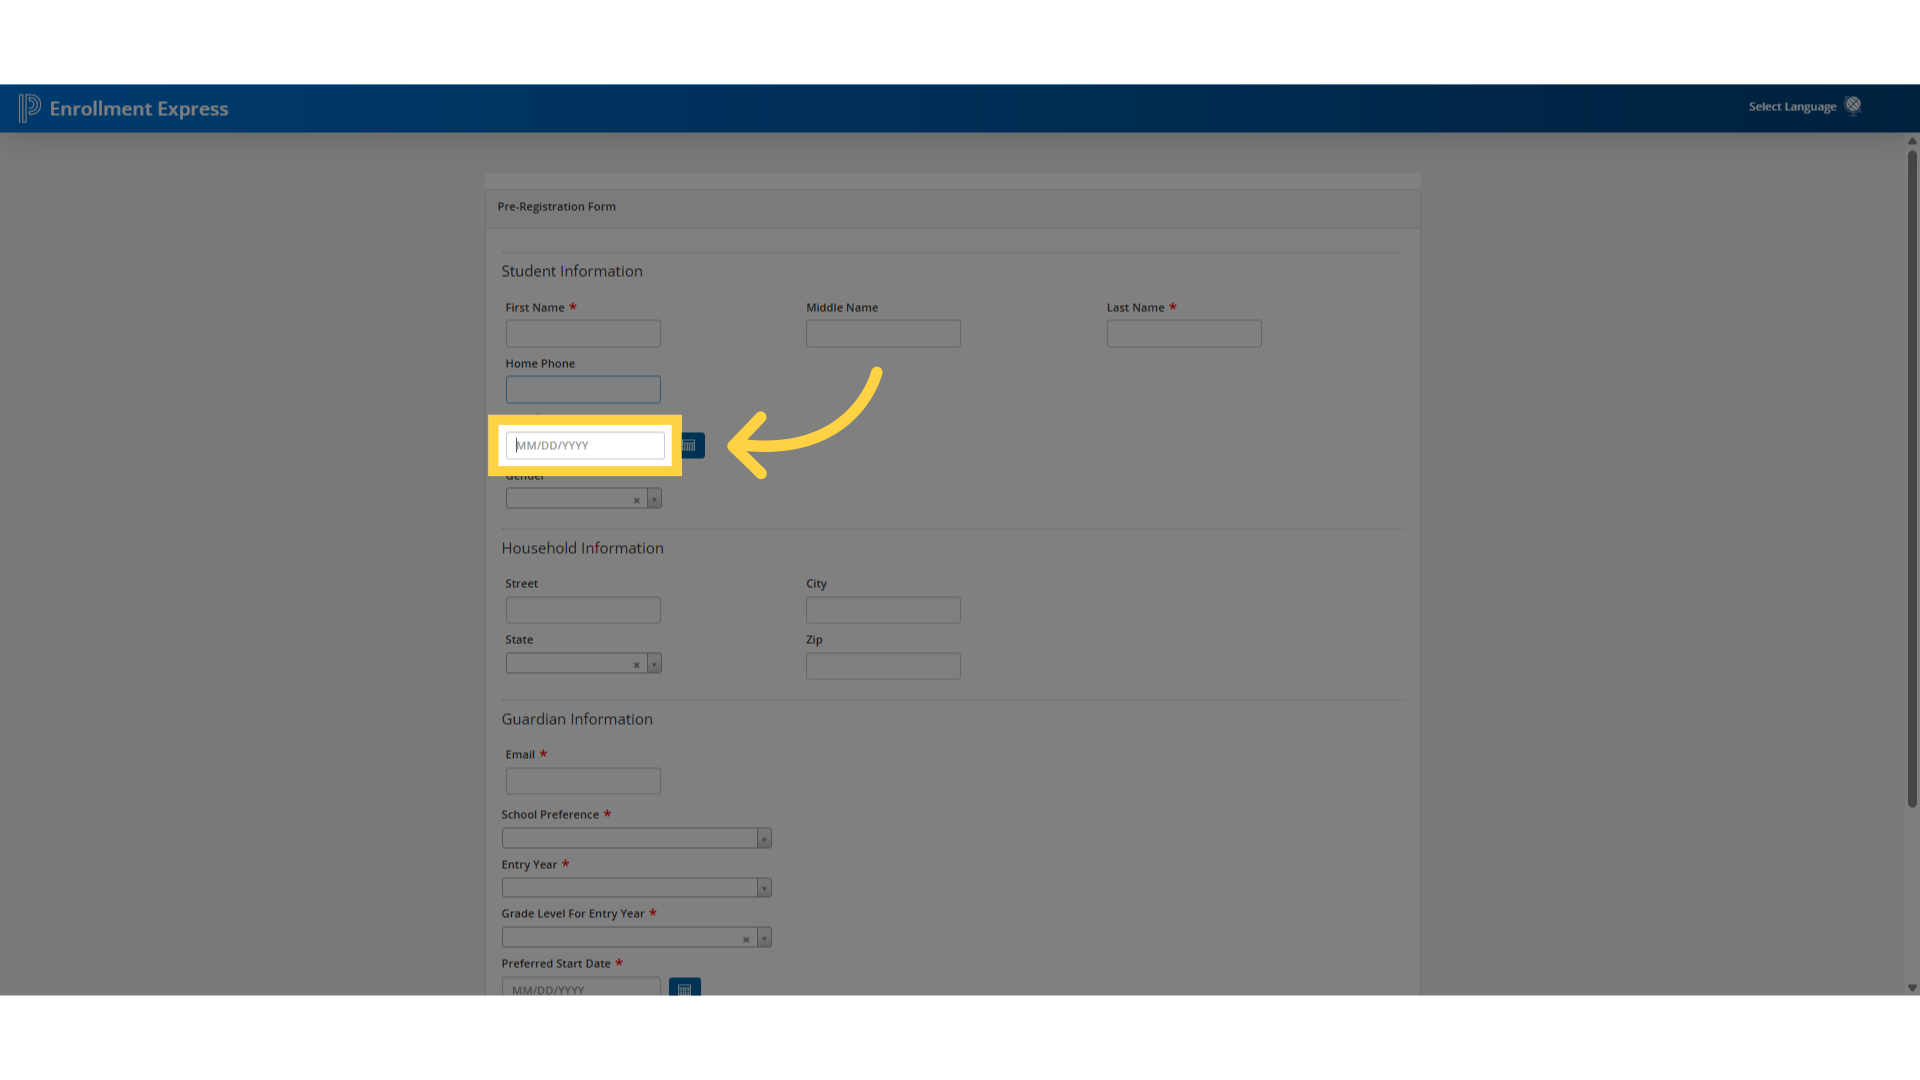This screenshot has height=1080, width=1920.
Task: Open the School Preference dropdown
Action: [x=636, y=838]
